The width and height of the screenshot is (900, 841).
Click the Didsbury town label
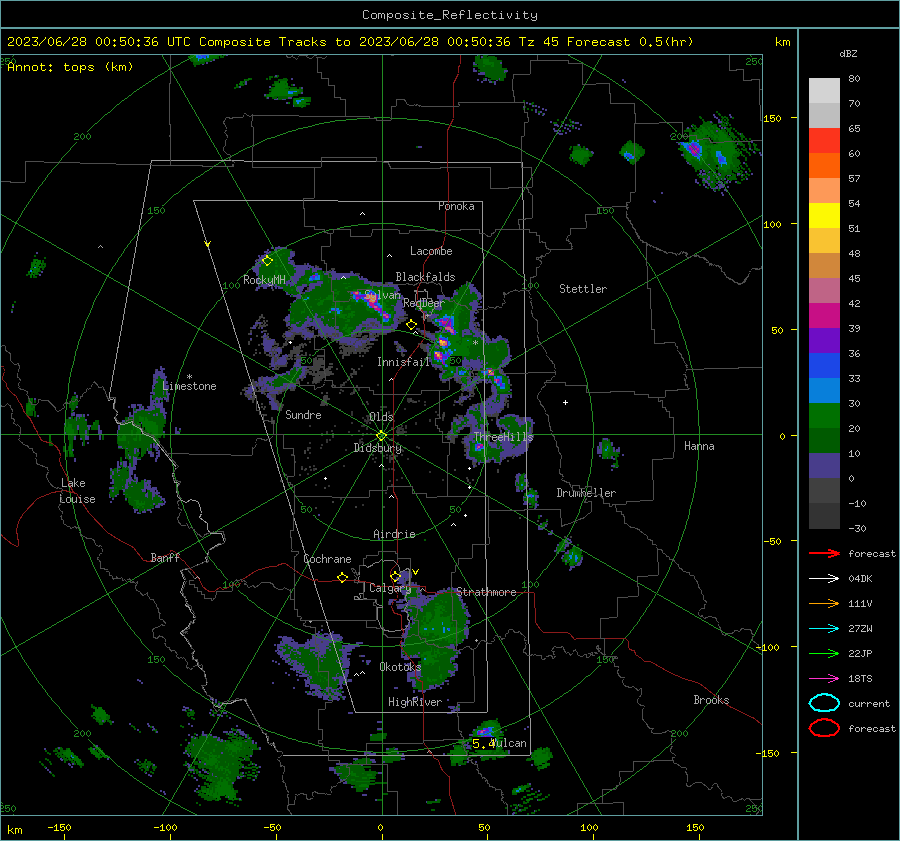click(378, 448)
